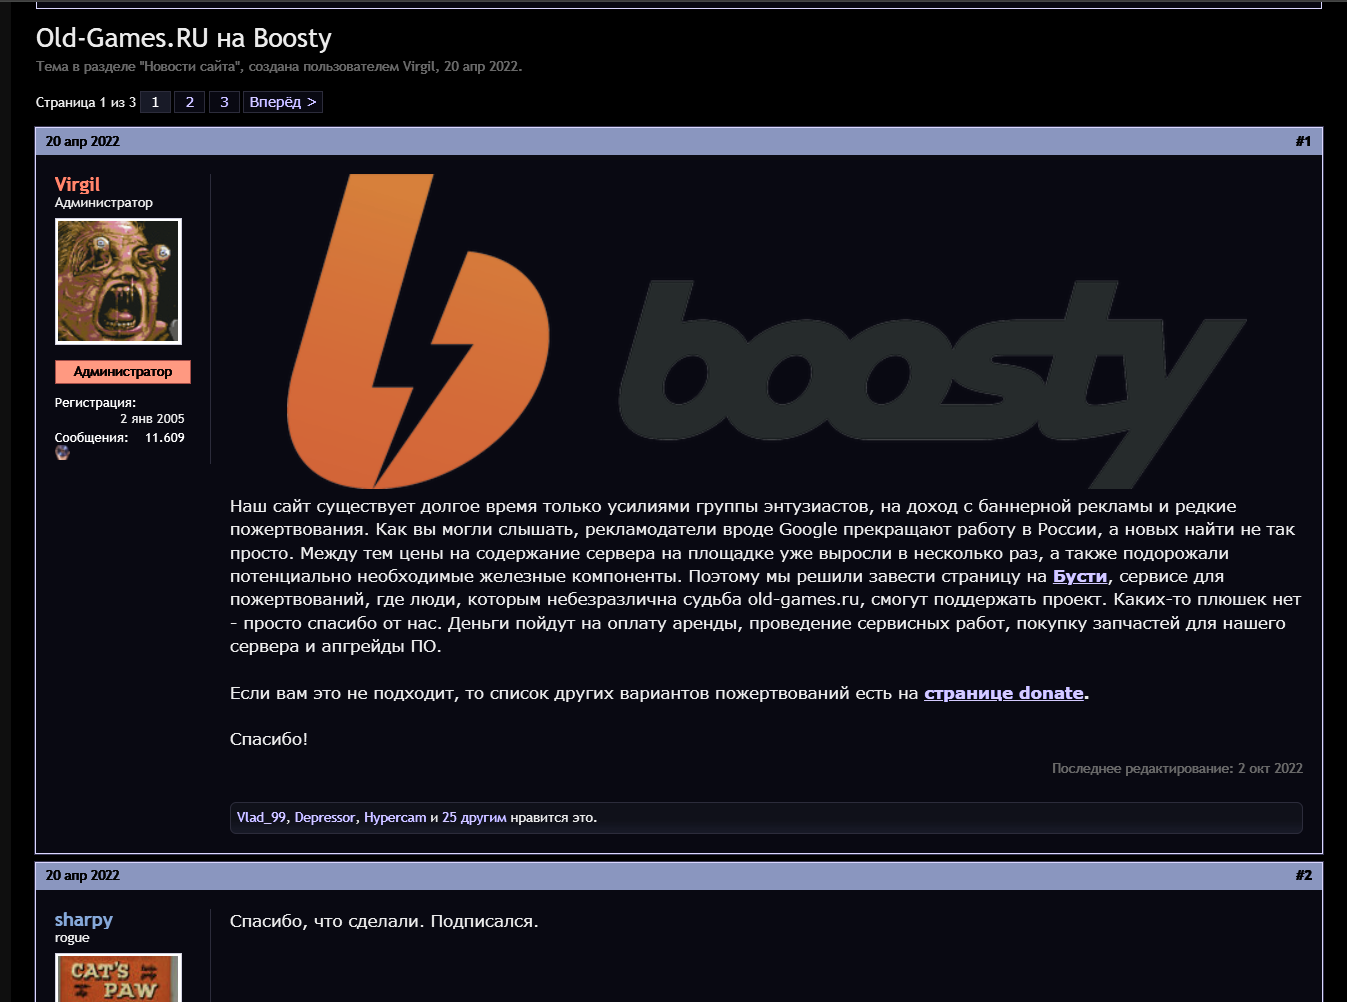
Task: Open Vlad_99's profile from likes list
Action: [262, 818]
